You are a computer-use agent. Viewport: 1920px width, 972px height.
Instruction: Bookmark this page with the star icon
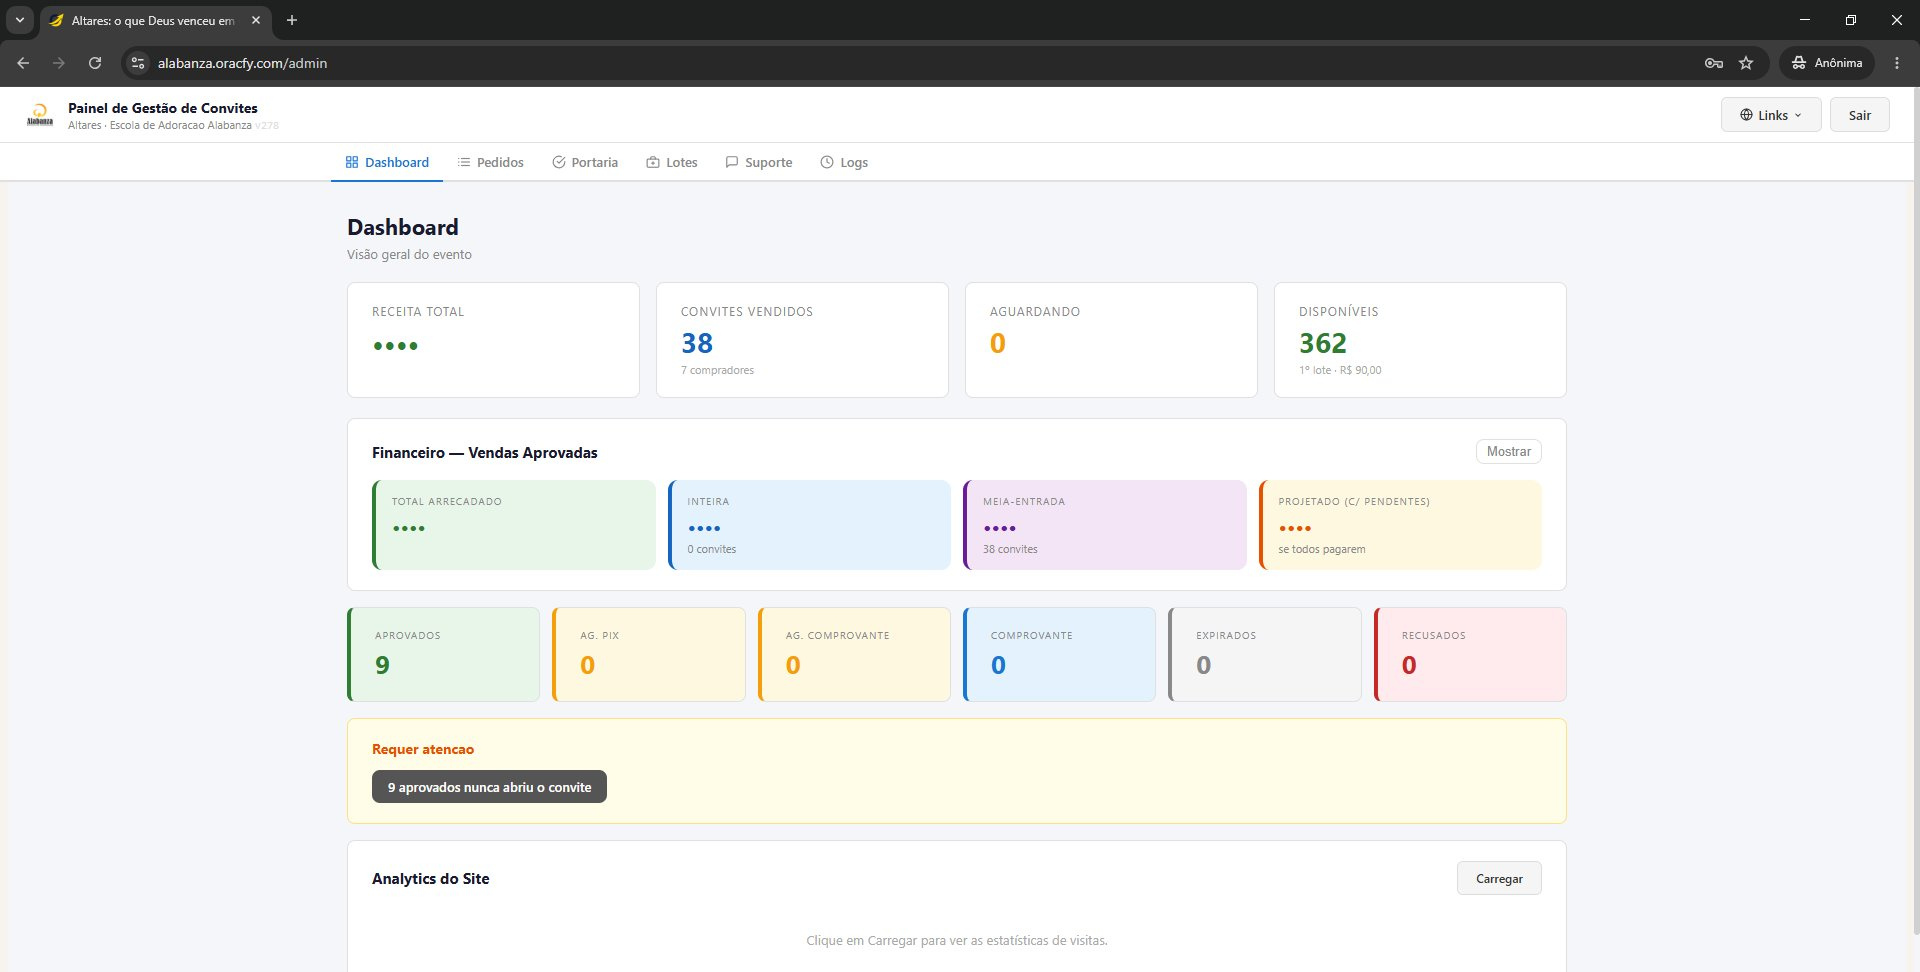coord(1746,63)
